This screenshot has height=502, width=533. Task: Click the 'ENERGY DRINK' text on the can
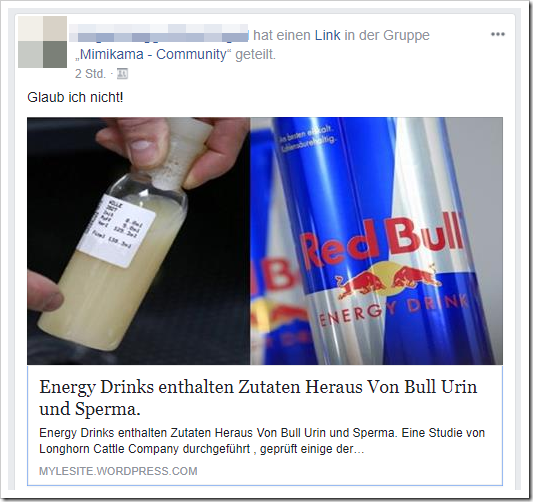[x=394, y=311]
